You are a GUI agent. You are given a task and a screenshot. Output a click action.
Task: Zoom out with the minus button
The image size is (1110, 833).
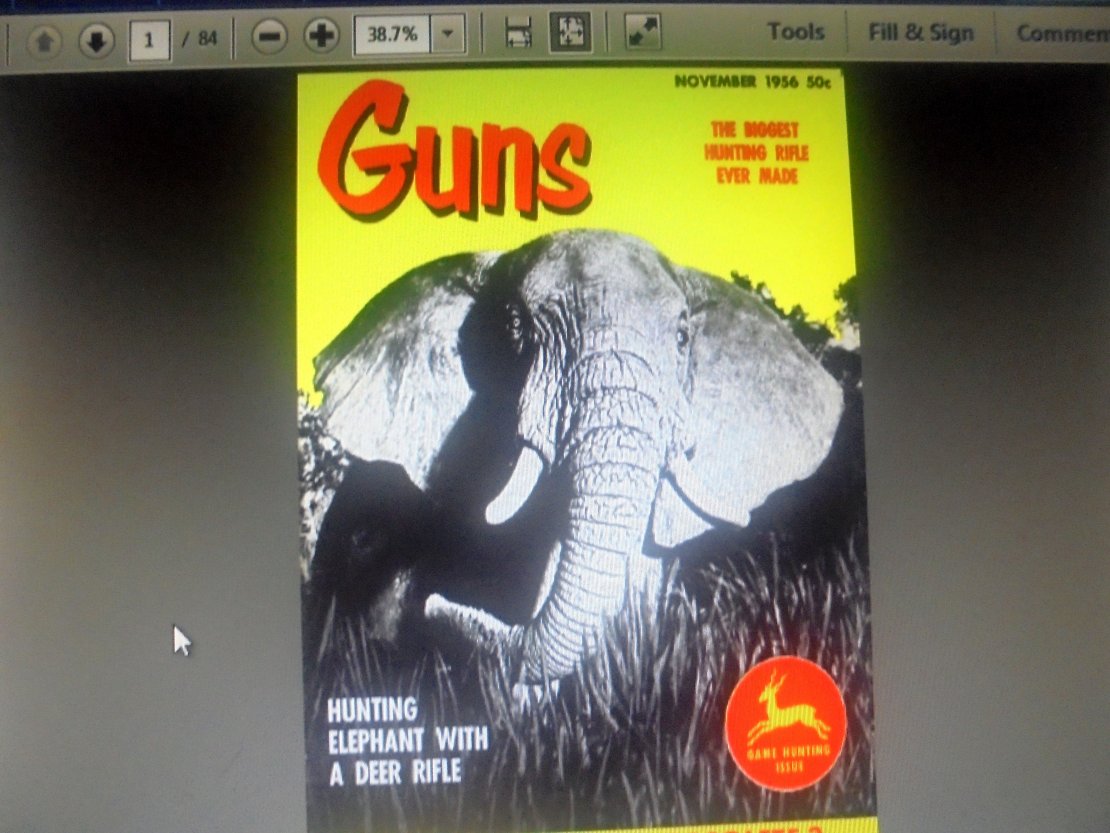[x=270, y=36]
